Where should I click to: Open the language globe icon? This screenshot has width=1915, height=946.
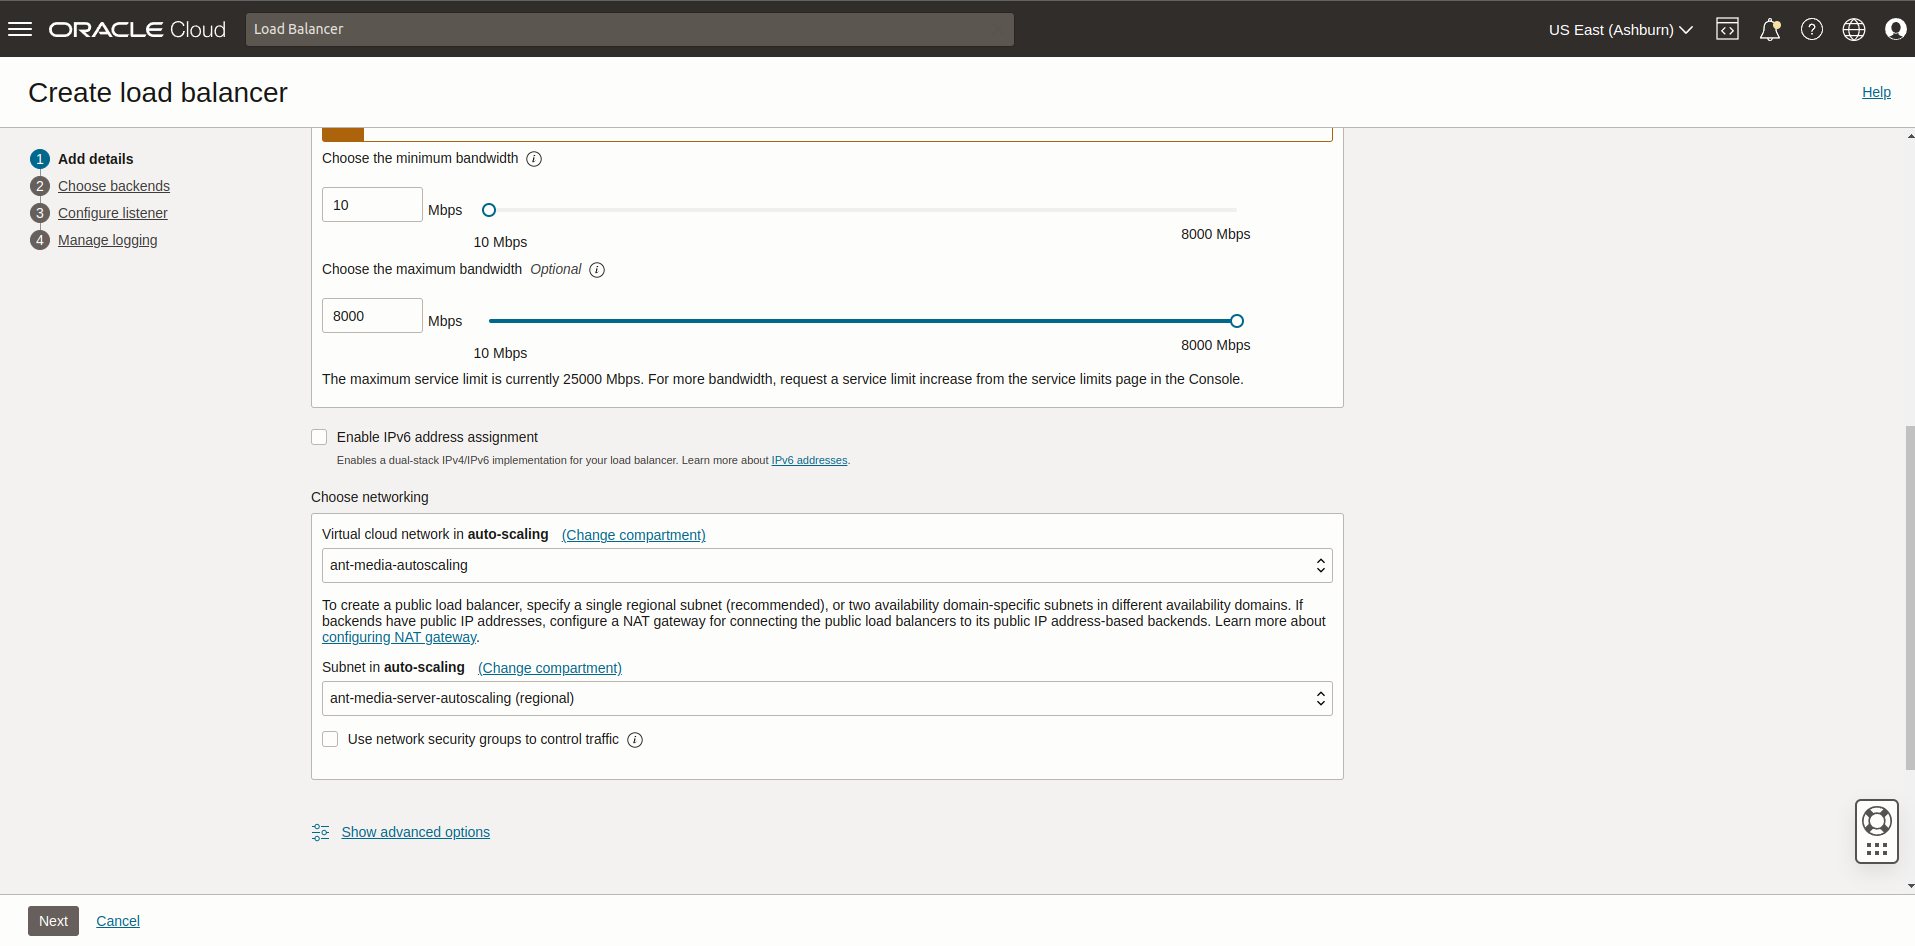pos(1854,29)
